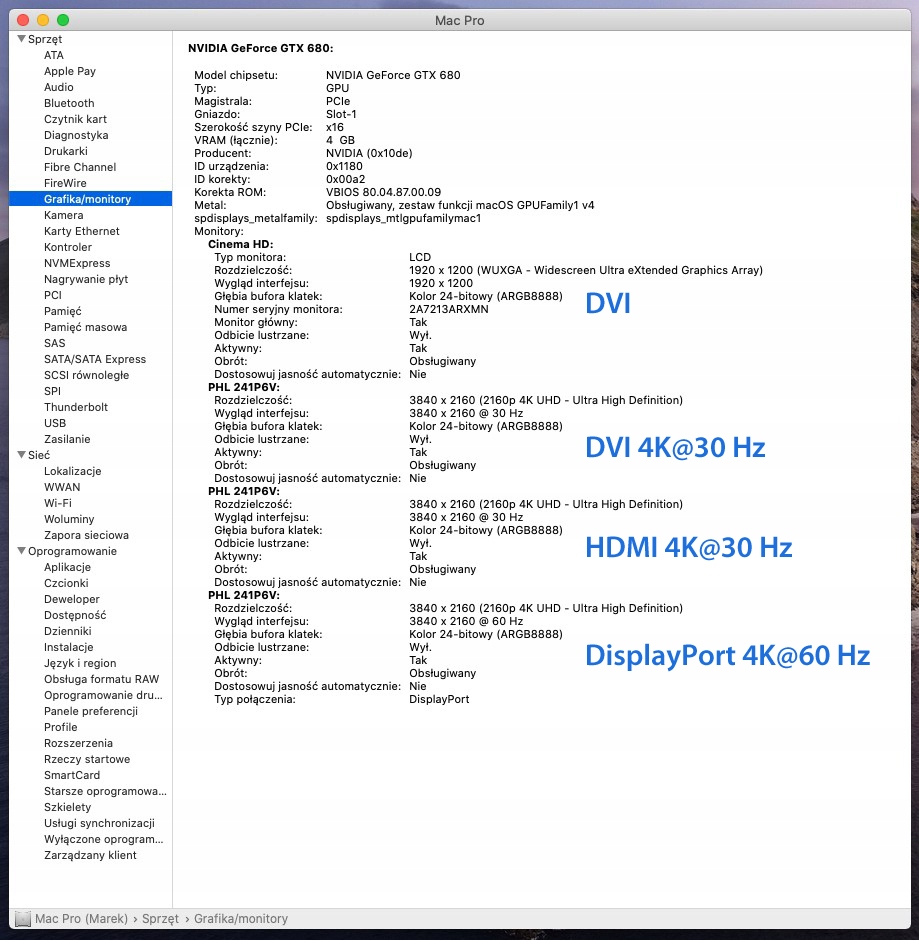Select WWAN network entry

click(62, 487)
